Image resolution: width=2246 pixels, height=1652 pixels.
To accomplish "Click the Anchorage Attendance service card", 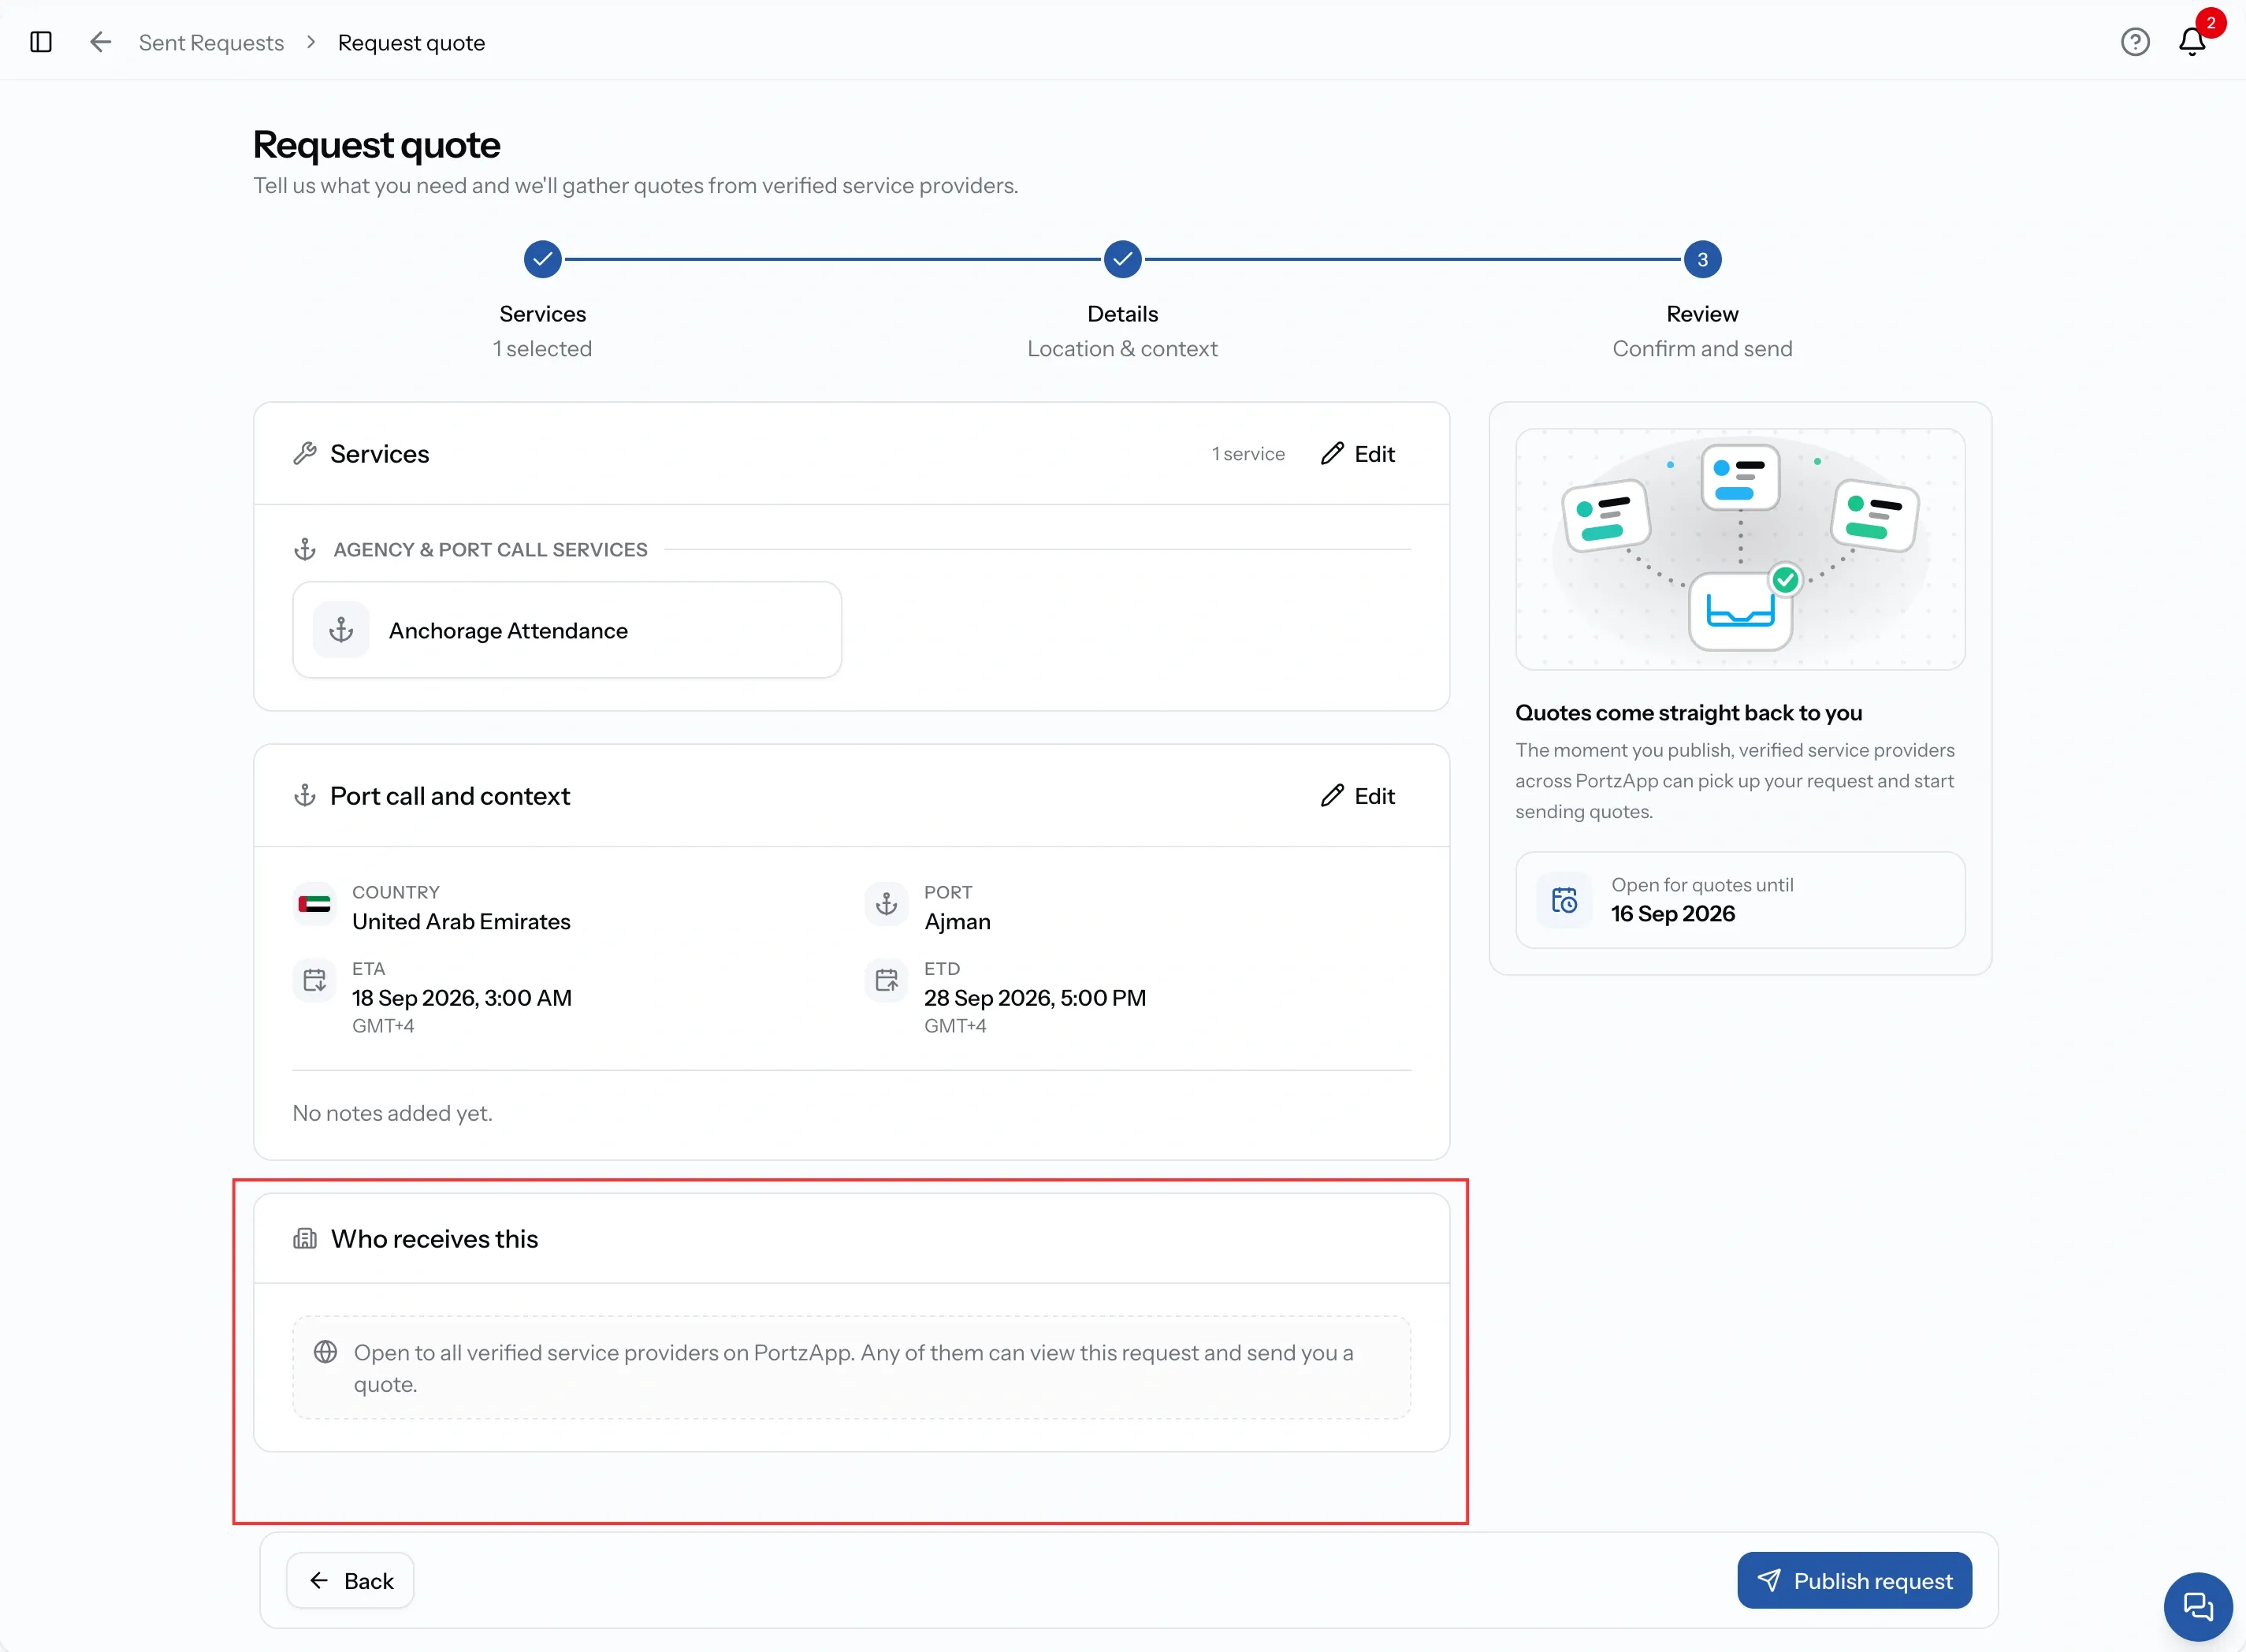I will [x=567, y=630].
